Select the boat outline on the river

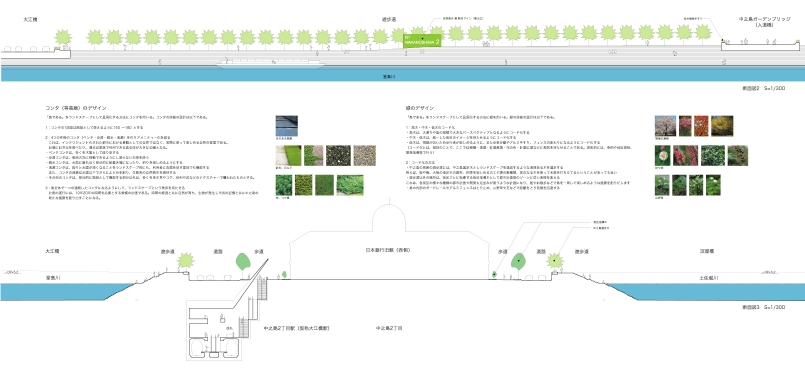tap(270, 63)
